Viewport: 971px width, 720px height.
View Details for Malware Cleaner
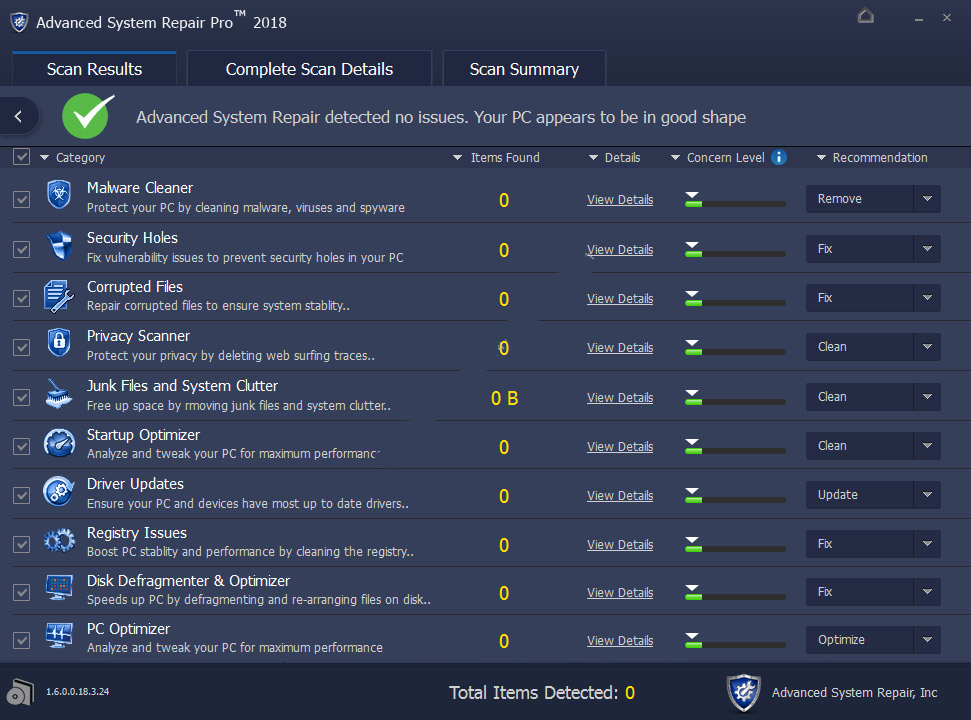point(620,199)
